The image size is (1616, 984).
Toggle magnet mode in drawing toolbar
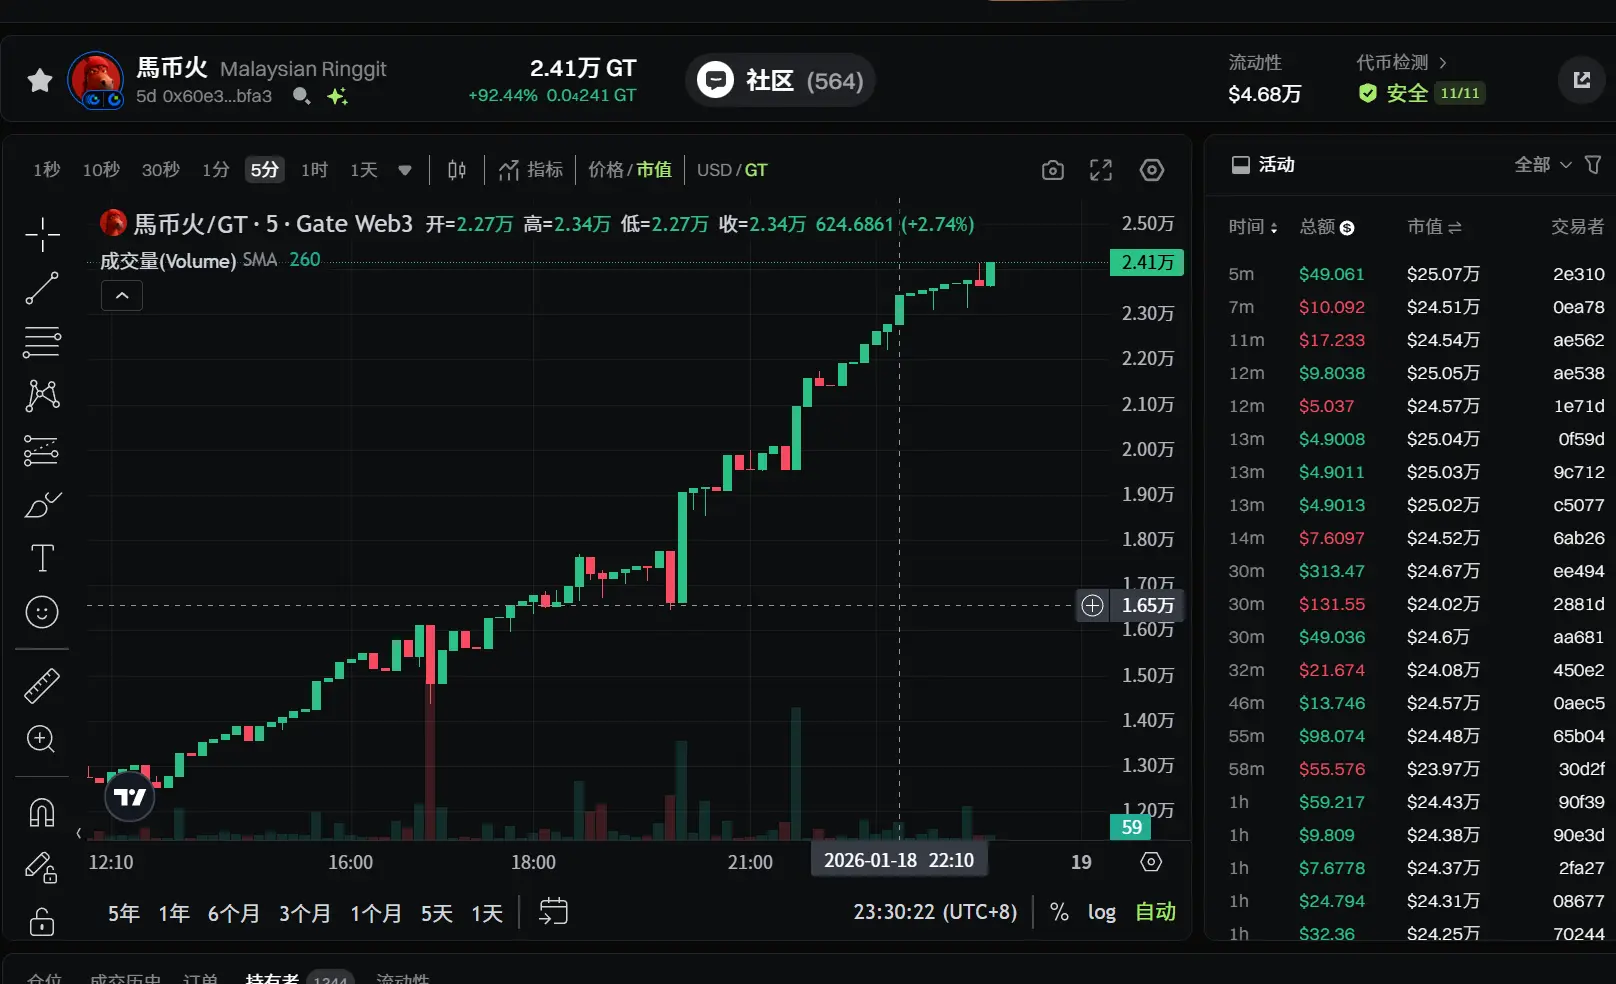pos(42,813)
